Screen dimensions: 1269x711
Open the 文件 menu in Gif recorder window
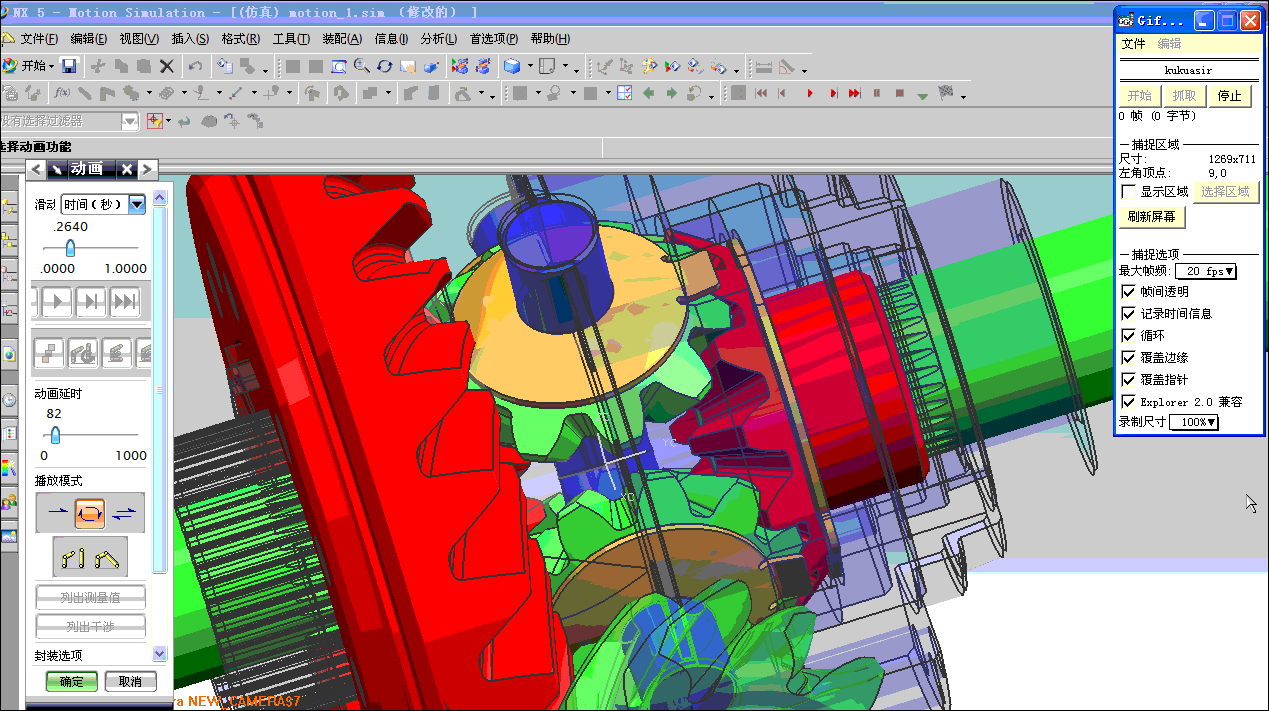click(1133, 44)
